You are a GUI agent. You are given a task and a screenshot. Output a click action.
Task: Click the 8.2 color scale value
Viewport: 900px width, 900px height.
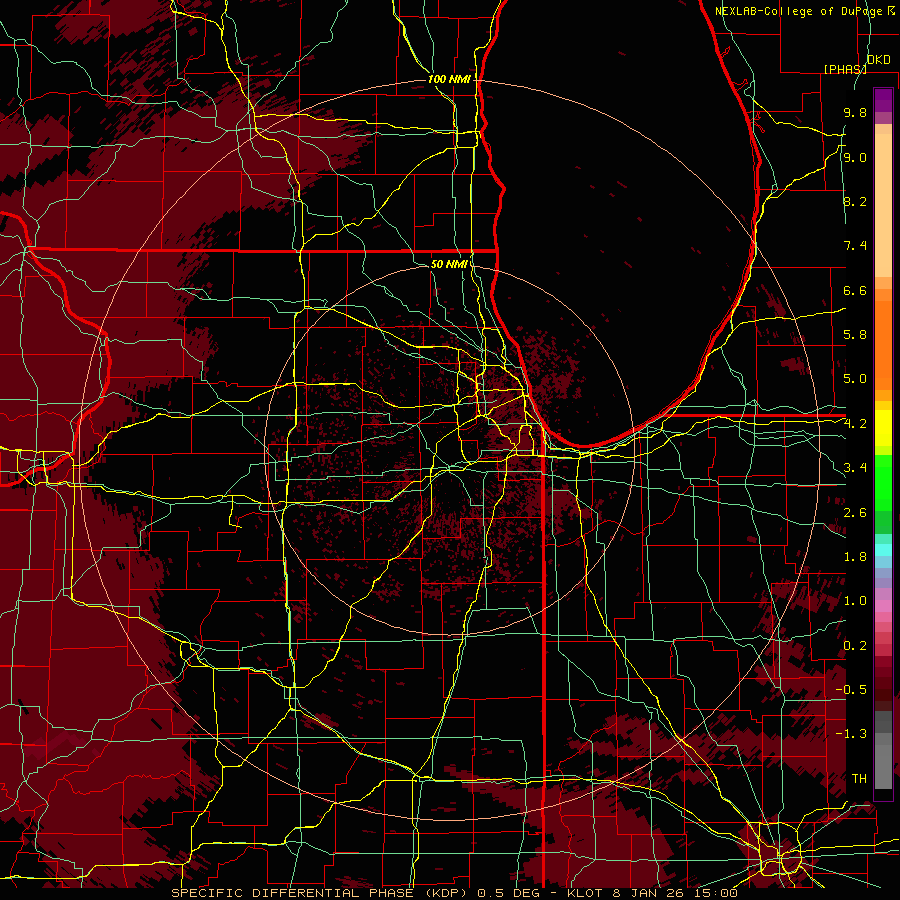[x=855, y=201]
